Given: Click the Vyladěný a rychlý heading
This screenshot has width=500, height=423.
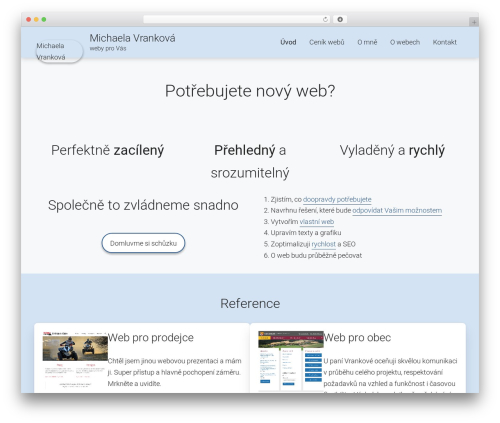Looking at the screenshot, I should click(x=392, y=150).
